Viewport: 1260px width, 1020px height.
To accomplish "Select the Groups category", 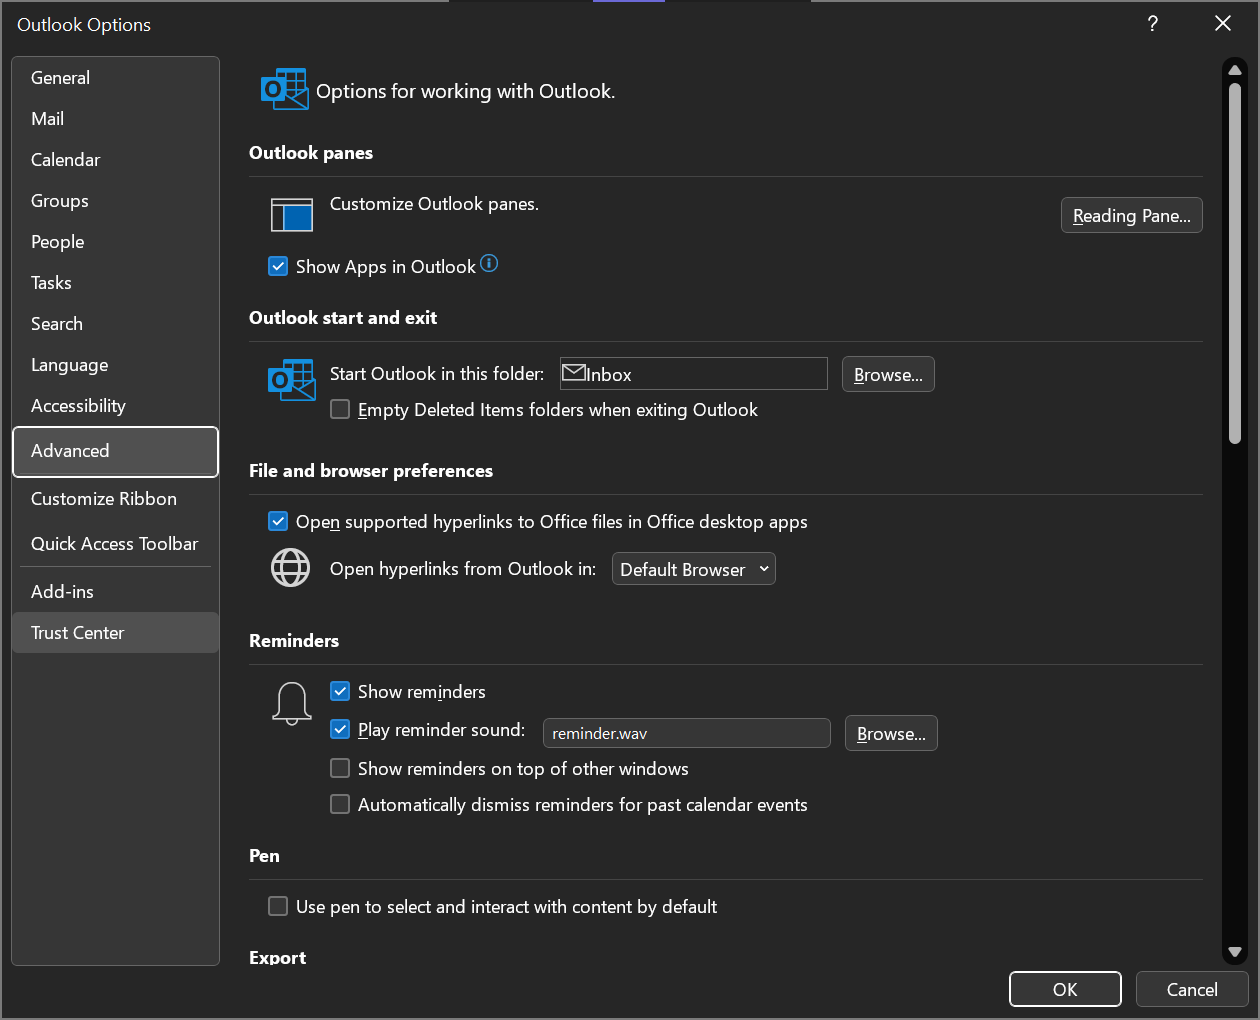I will 115,201.
